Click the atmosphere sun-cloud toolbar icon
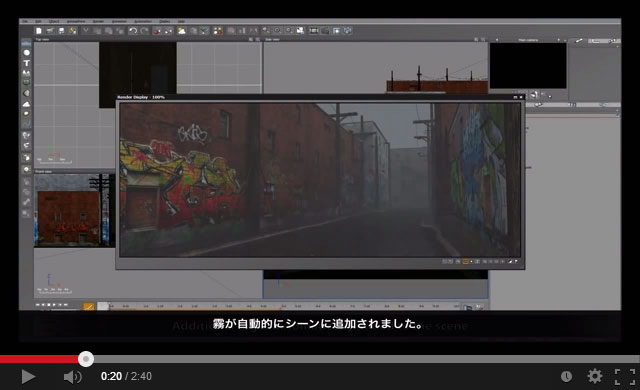 click(x=181, y=31)
